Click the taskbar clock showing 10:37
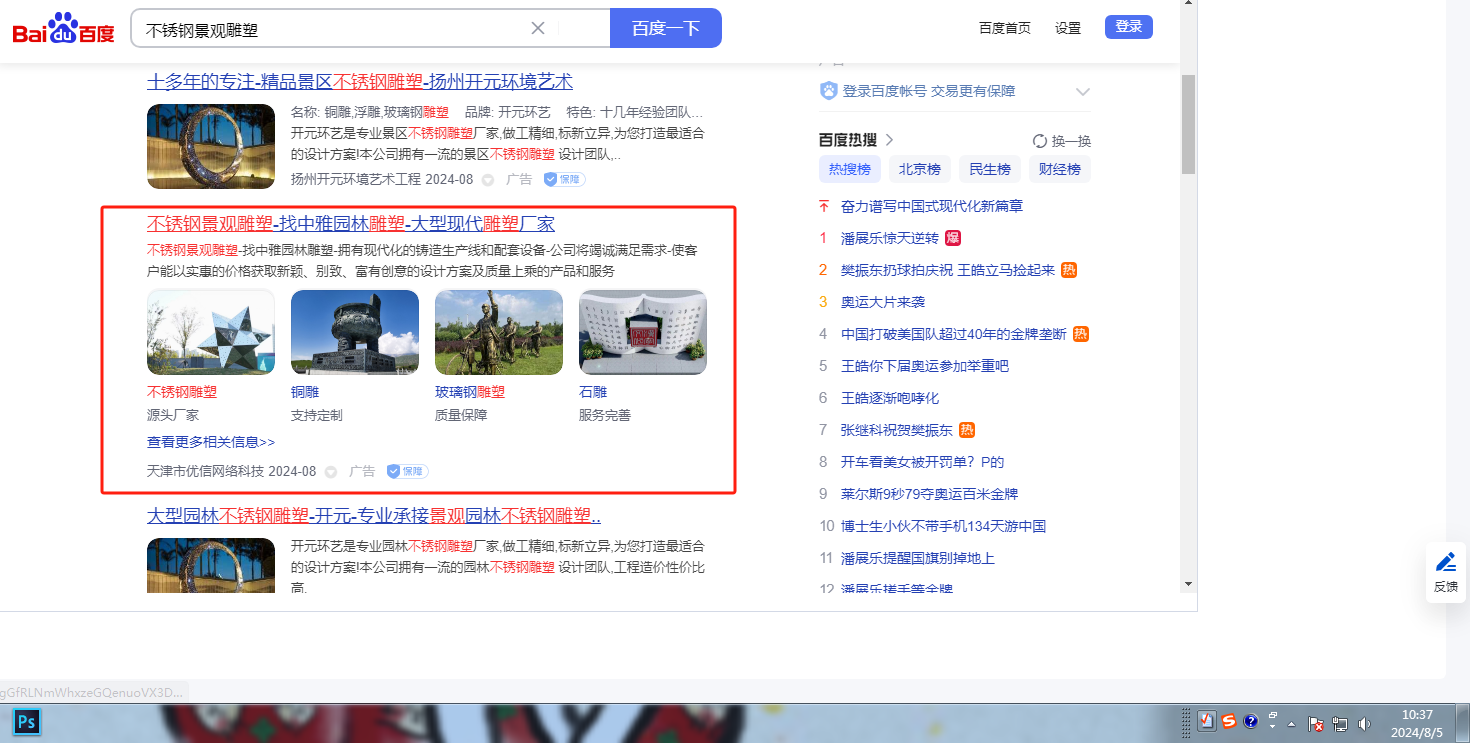Viewport: 1470px width, 743px height. coord(1417,723)
